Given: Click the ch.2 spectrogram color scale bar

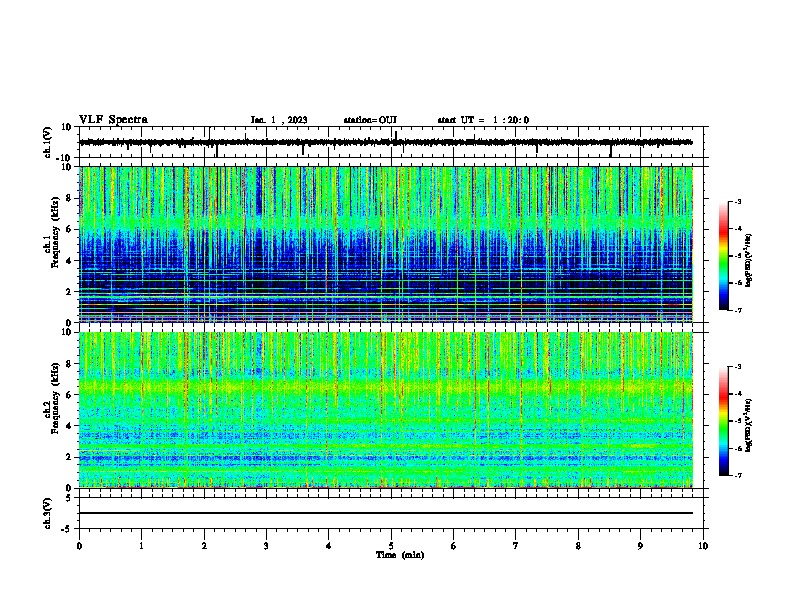Looking at the screenshot, I should click(724, 421).
